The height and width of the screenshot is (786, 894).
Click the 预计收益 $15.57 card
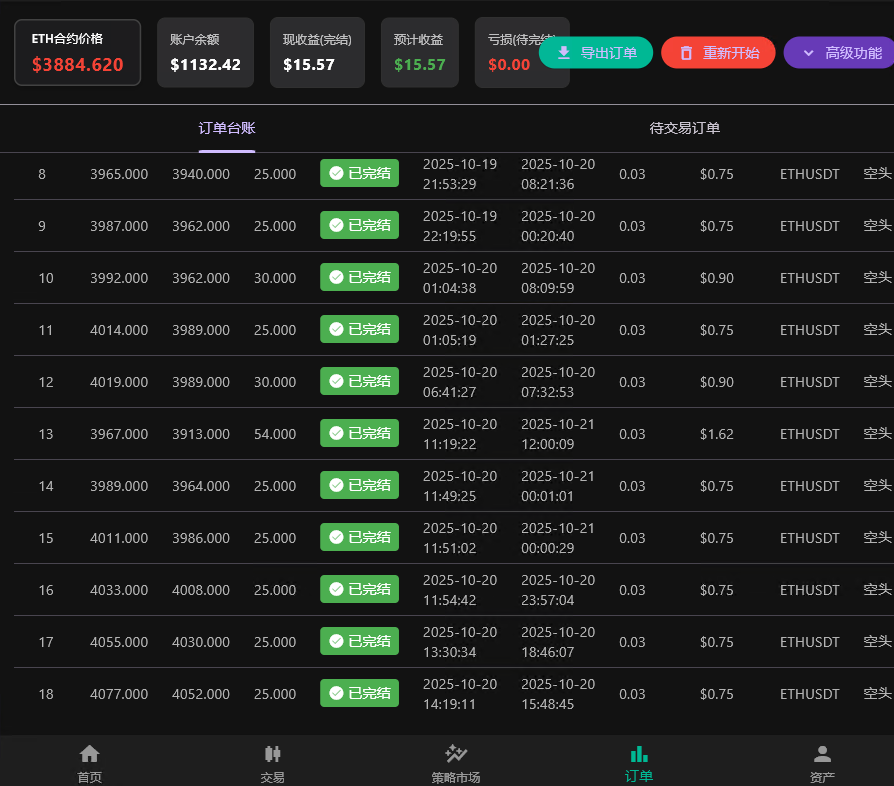coord(420,52)
